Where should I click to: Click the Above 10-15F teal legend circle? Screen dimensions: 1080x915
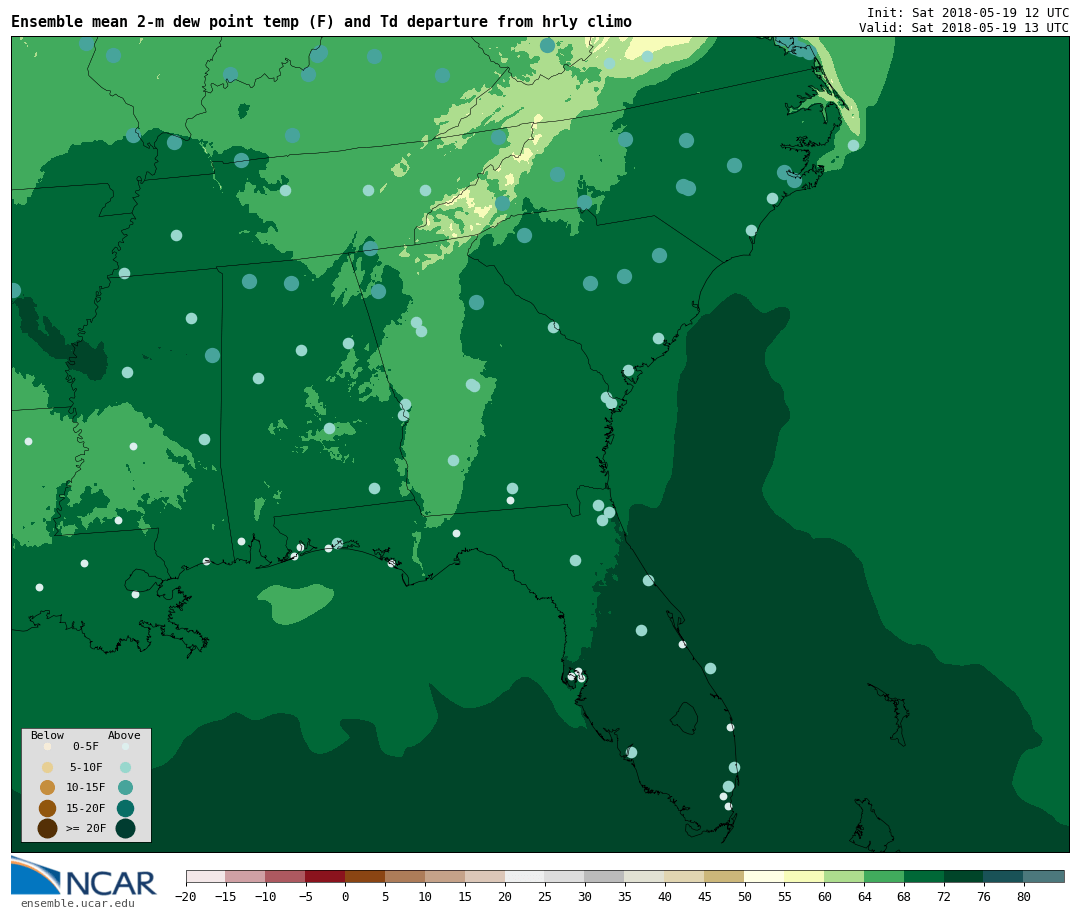pyautogui.click(x=125, y=788)
